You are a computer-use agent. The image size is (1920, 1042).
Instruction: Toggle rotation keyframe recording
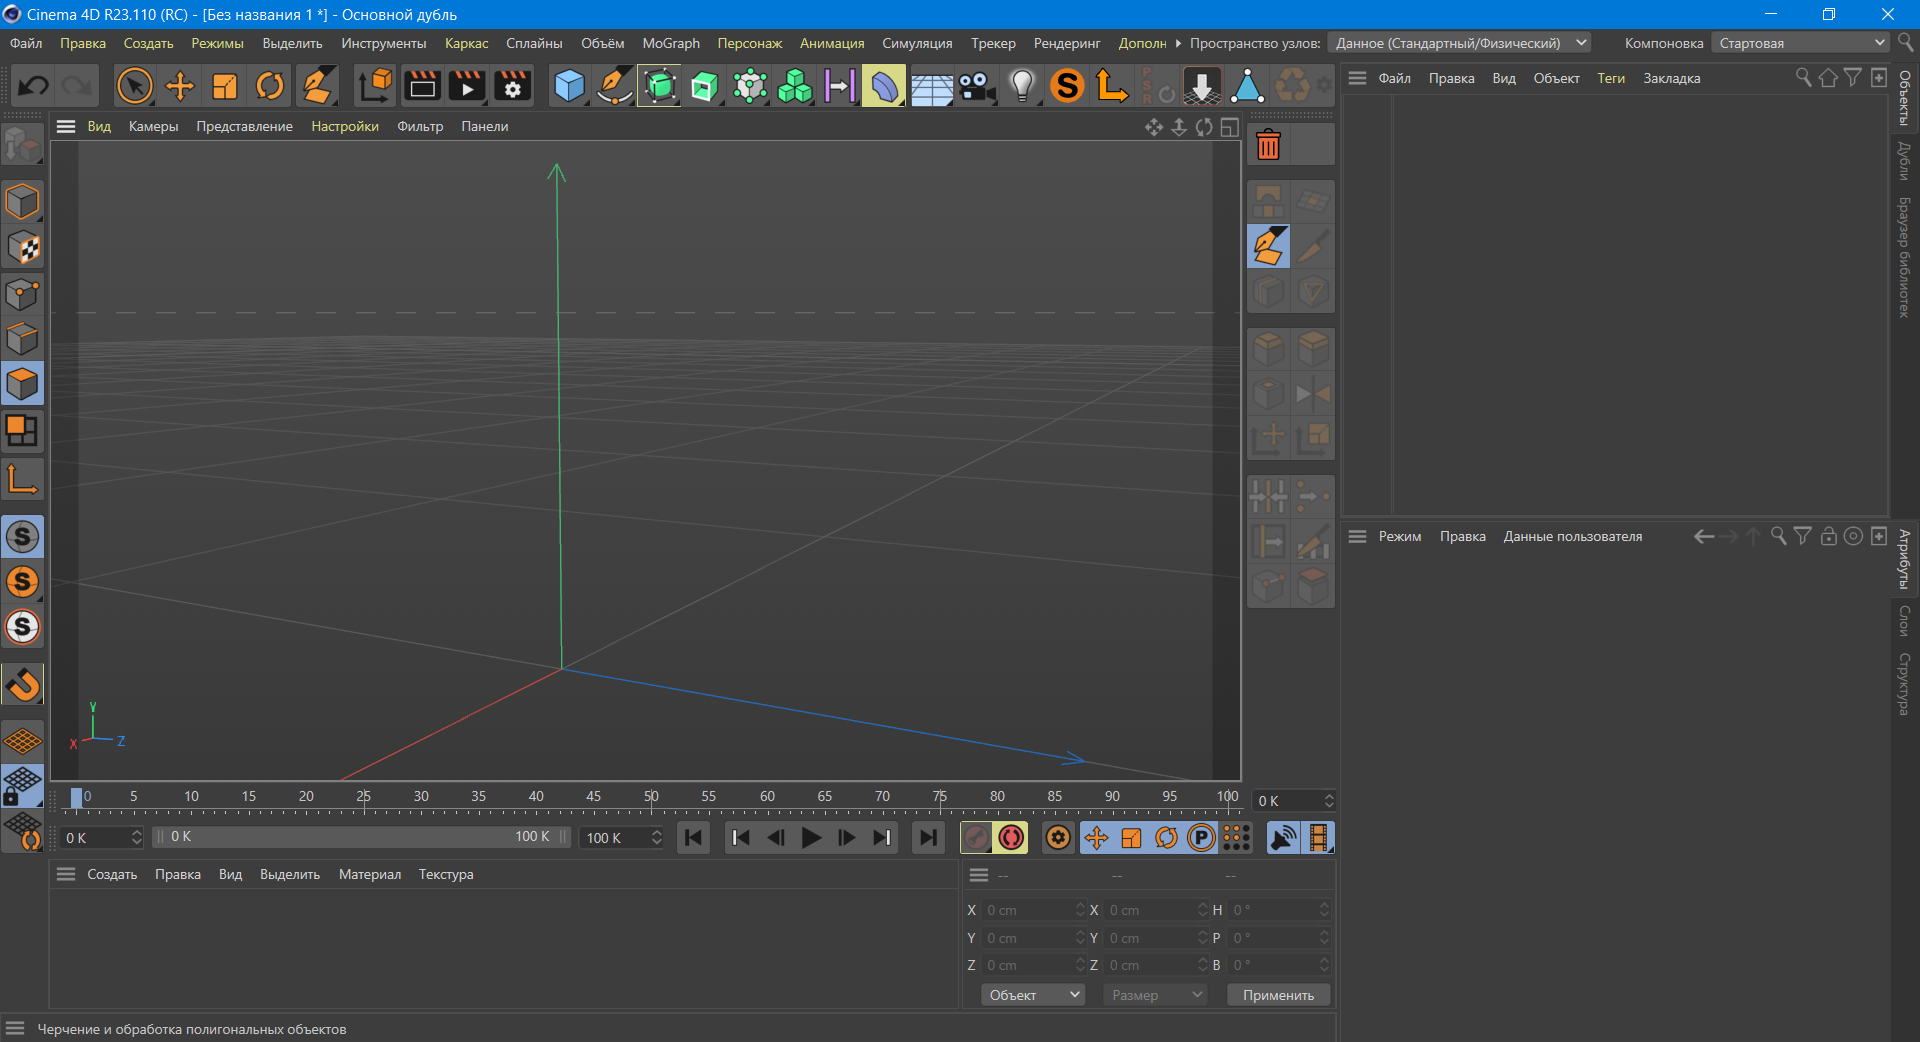pos(1166,838)
